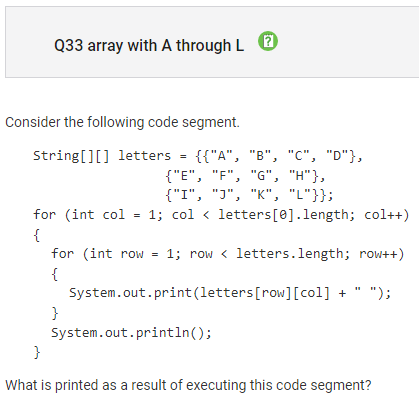Click the green help icon beside title
Viewport: 419px width, 402px height.
tap(268, 41)
